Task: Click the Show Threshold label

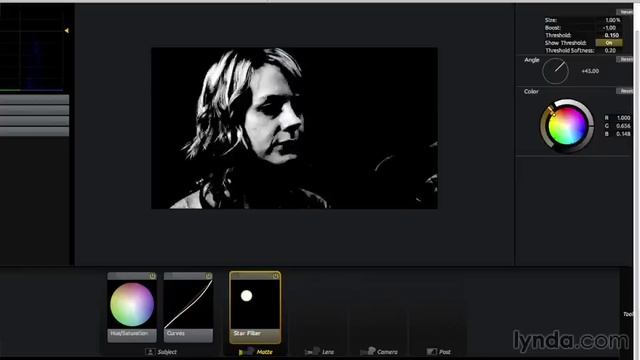Action: pos(565,43)
